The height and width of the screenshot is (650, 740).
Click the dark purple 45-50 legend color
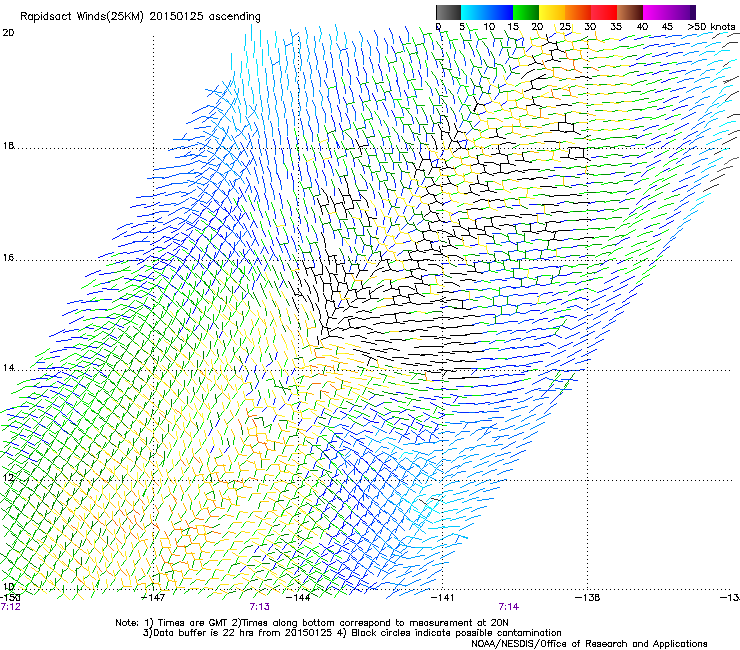tap(682, 12)
